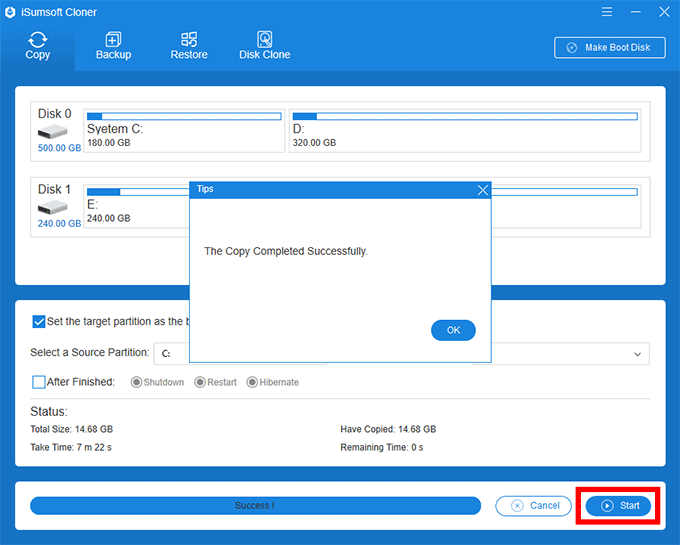This screenshot has height=545, width=680.
Task: Uncheck Set the target partition as boot
Action: [39, 322]
